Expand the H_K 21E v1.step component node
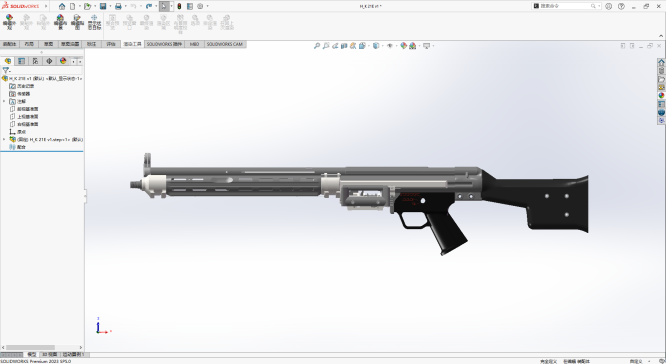 click(4, 139)
